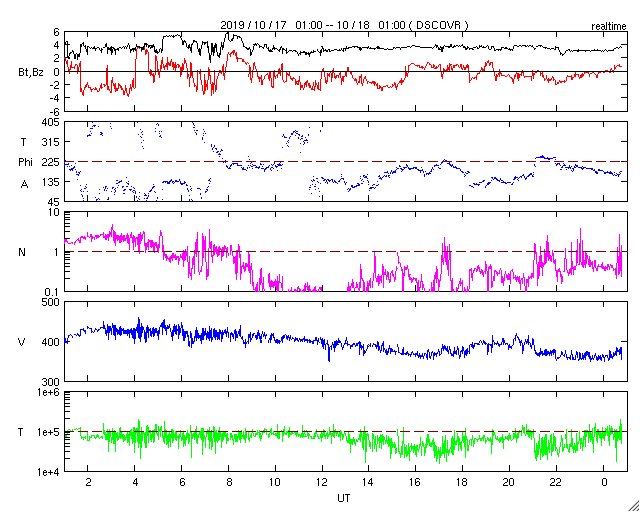Click the '1e+4' temperature tick
640x512 pixels.
[50, 472]
